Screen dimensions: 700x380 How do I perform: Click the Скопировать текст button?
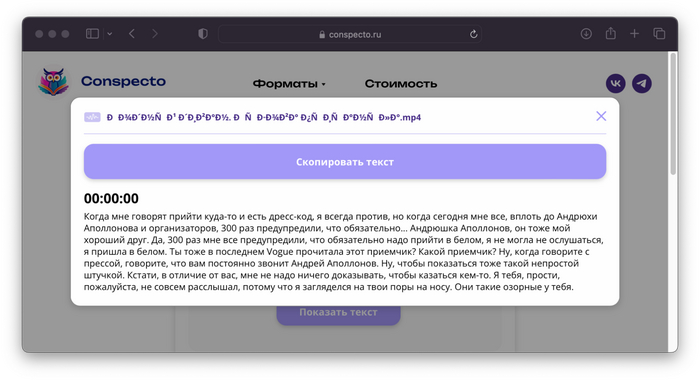[x=345, y=162]
